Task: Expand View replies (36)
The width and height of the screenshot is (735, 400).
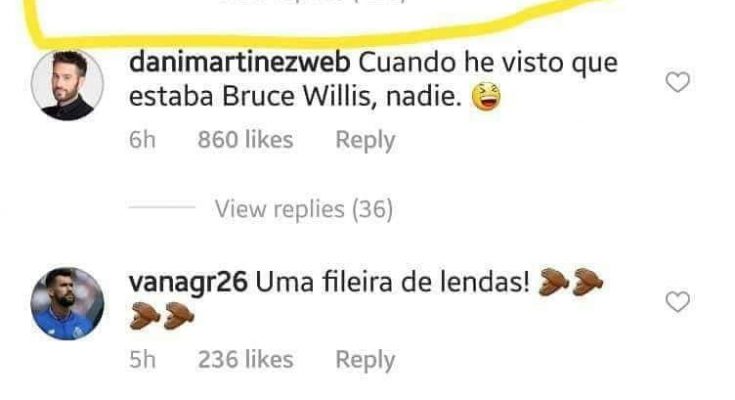Action: [304, 209]
